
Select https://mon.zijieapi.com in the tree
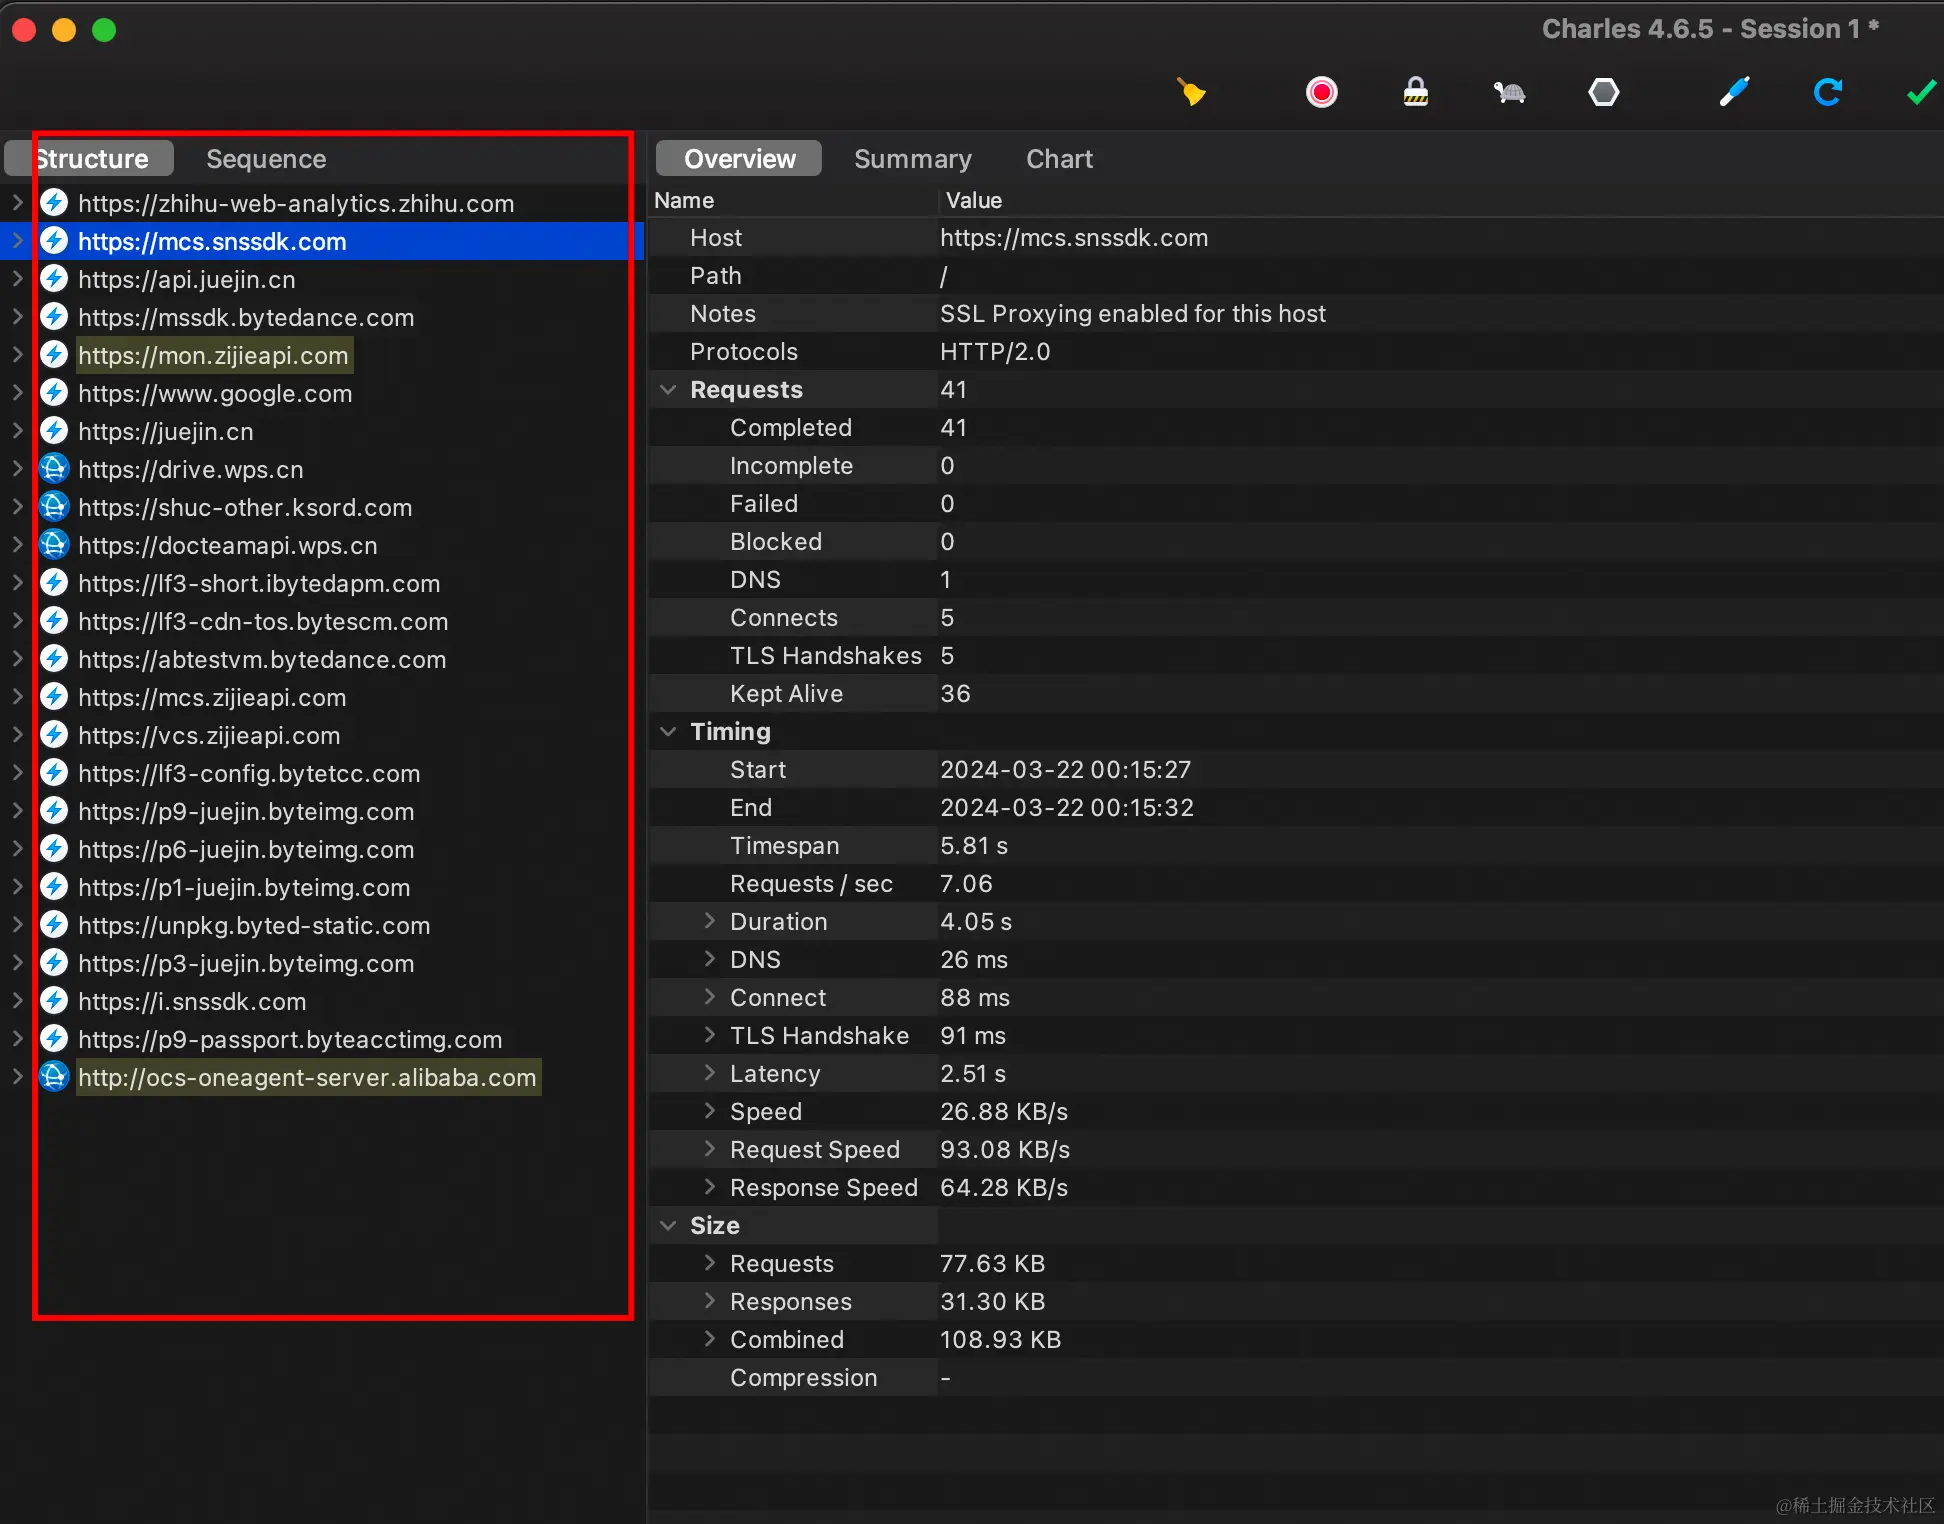[x=213, y=355]
